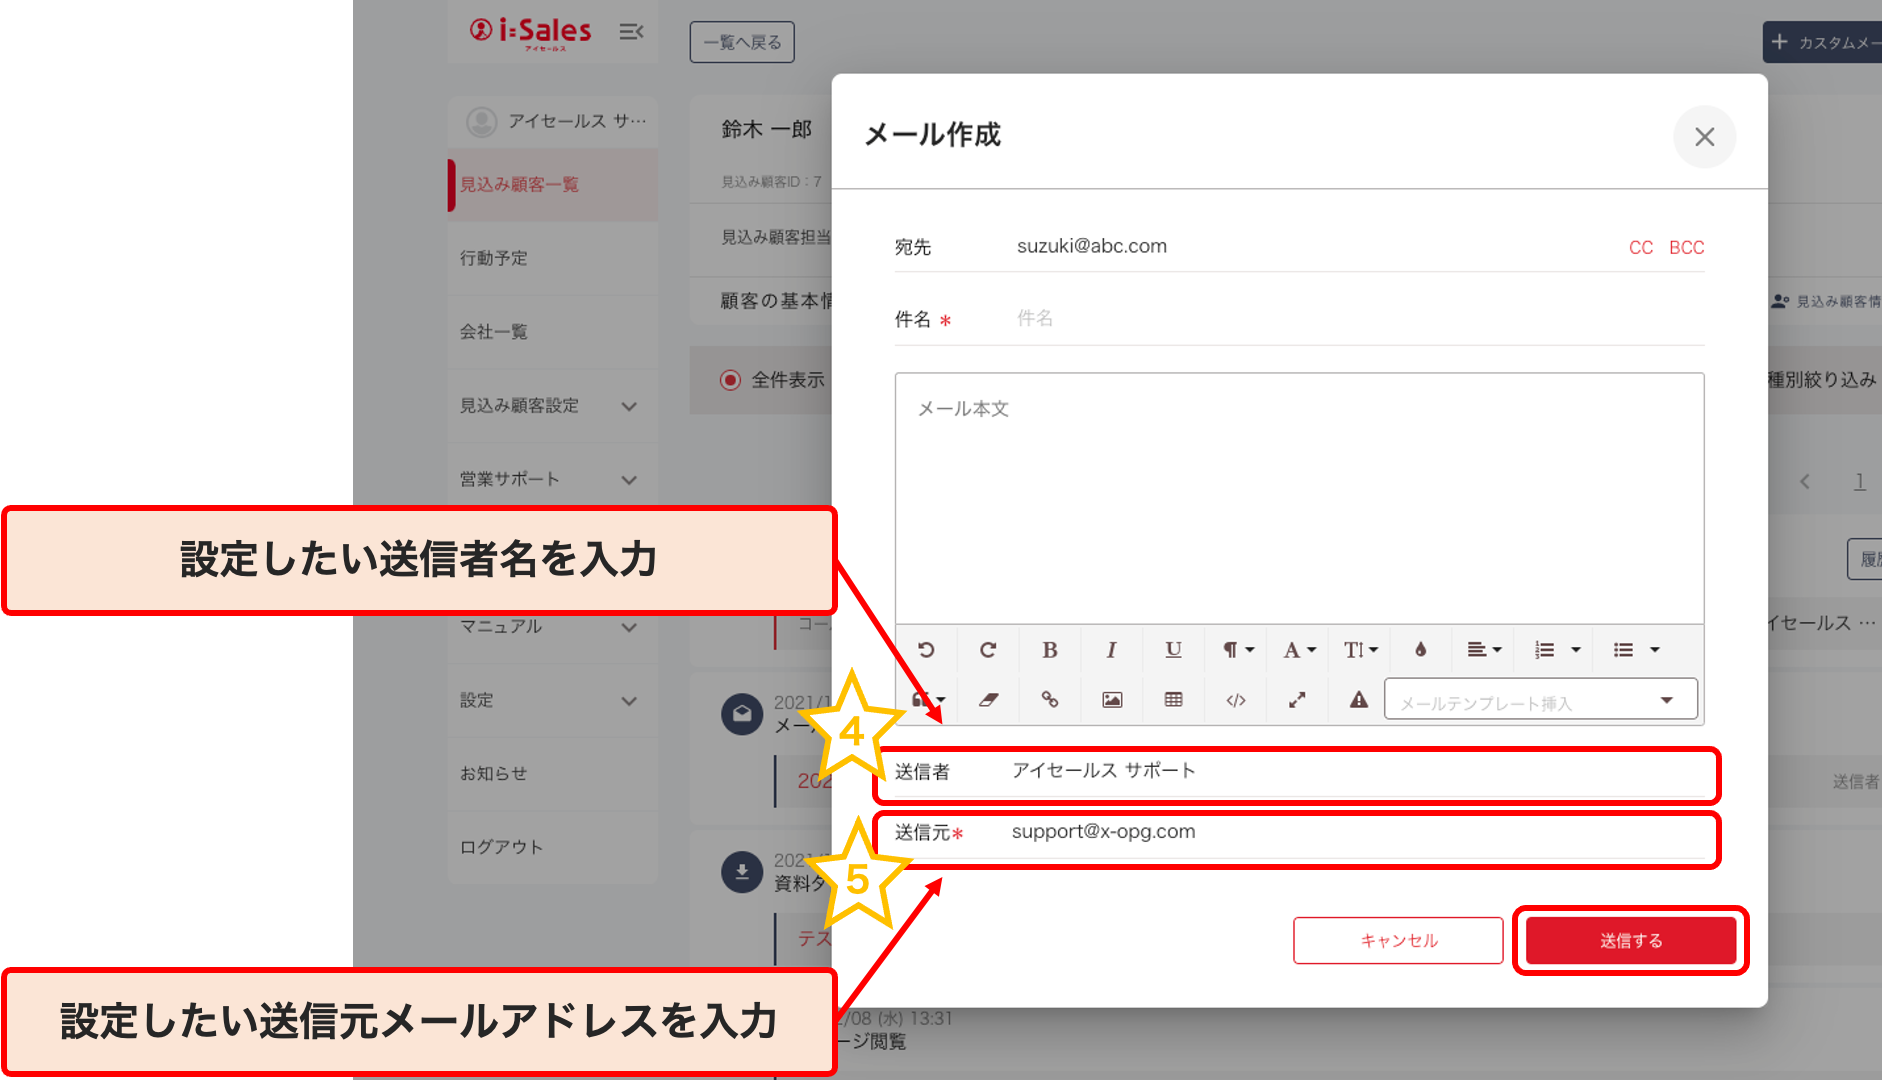The width and height of the screenshot is (1882, 1080).
Task: Open the HTML code view
Action: click(1235, 700)
